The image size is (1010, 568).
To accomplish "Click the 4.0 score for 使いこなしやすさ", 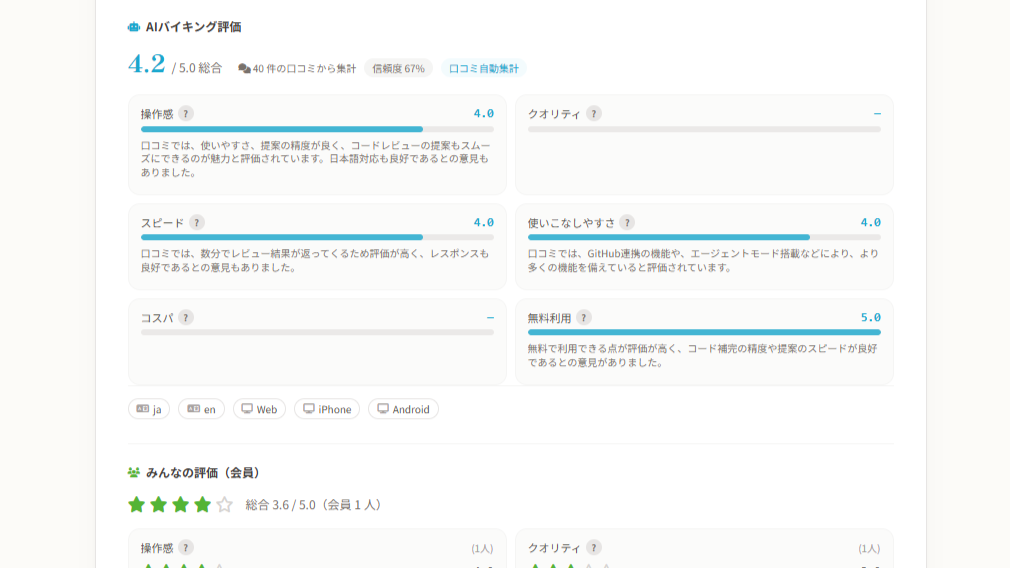I will (870, 222).
